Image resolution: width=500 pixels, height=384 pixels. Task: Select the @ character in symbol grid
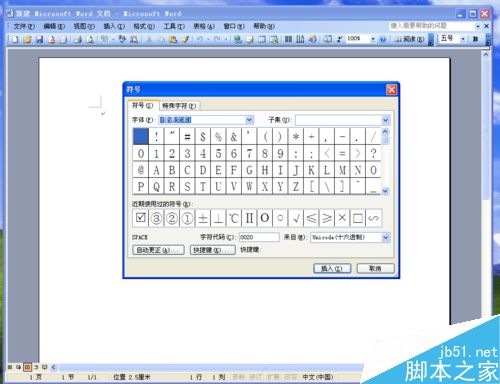coord(141,170)
